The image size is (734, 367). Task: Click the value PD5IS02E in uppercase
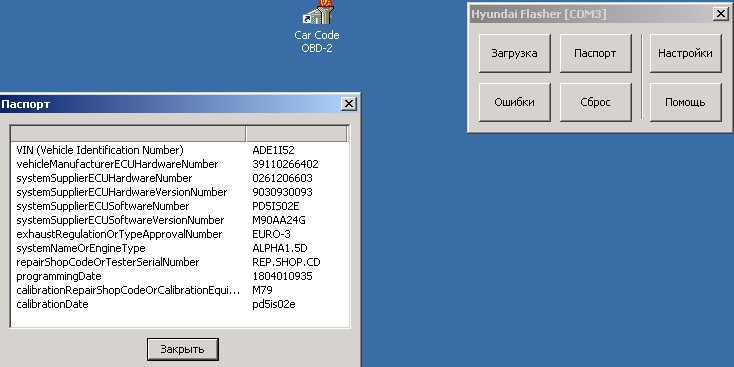[276, 206]
